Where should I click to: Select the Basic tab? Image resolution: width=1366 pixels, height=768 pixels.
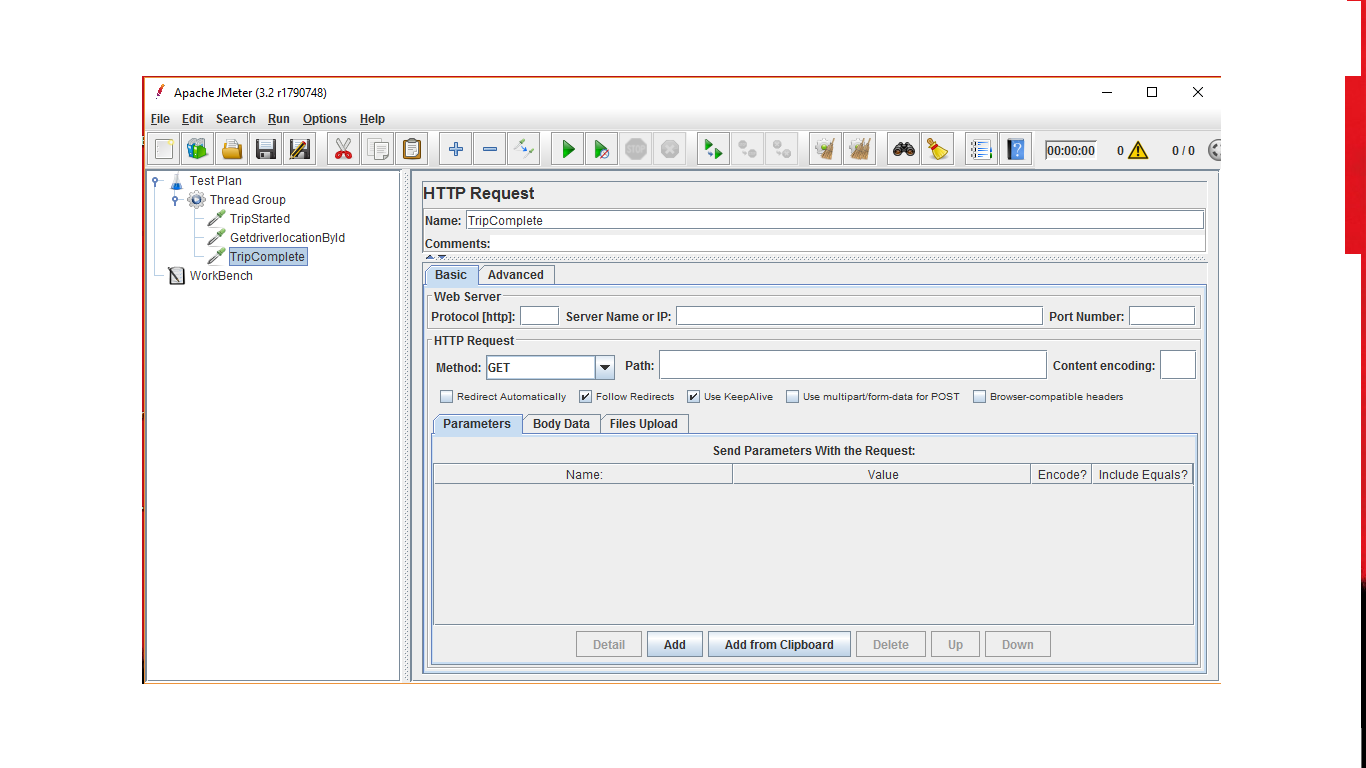[x=451, y=275]
